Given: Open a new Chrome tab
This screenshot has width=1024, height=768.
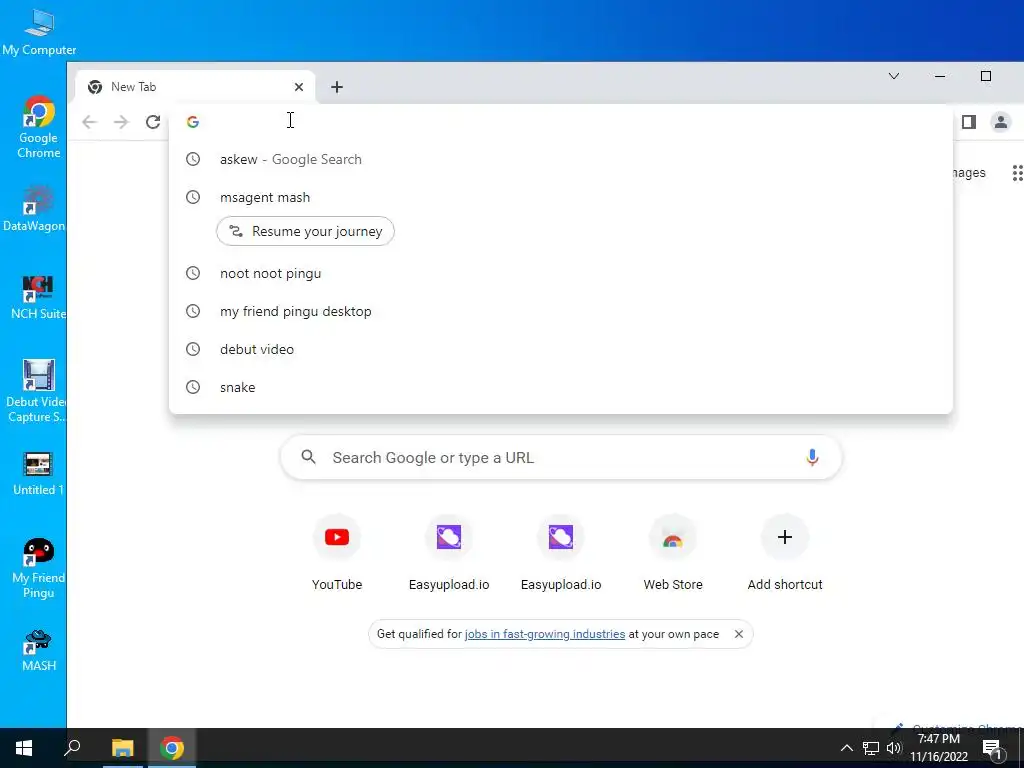Looking at the screenshot, I should point(336,87).
